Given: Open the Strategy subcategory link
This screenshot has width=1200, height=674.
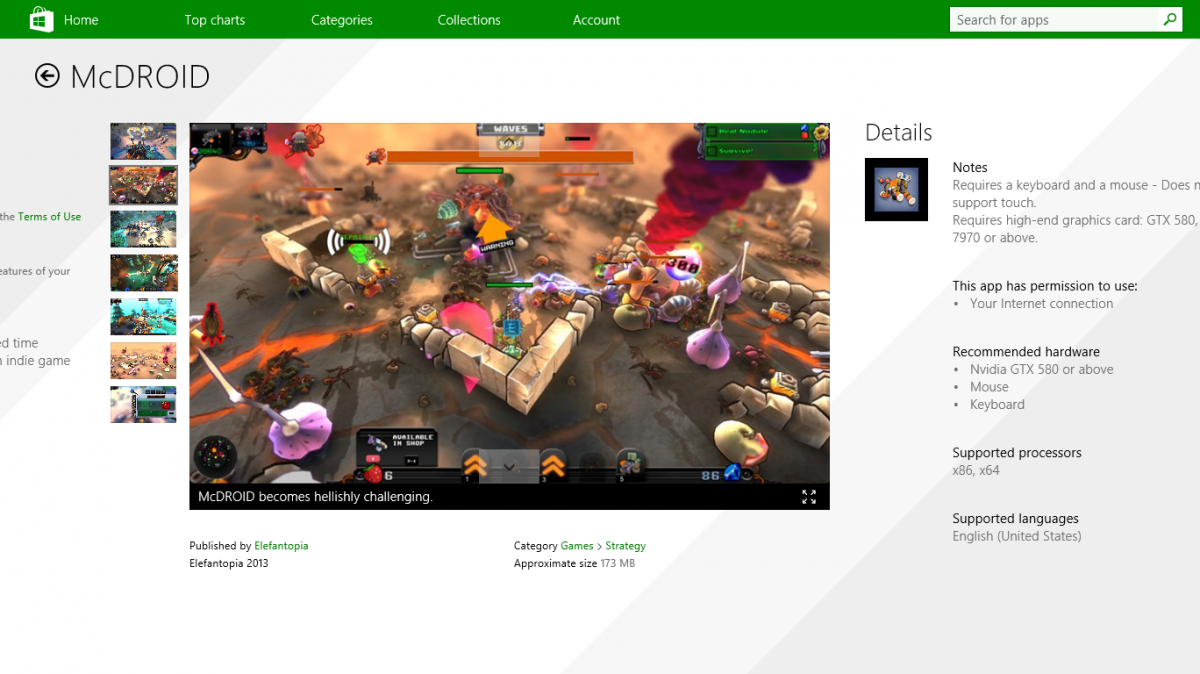Looking at the screenshot, I should coord(625,546).
